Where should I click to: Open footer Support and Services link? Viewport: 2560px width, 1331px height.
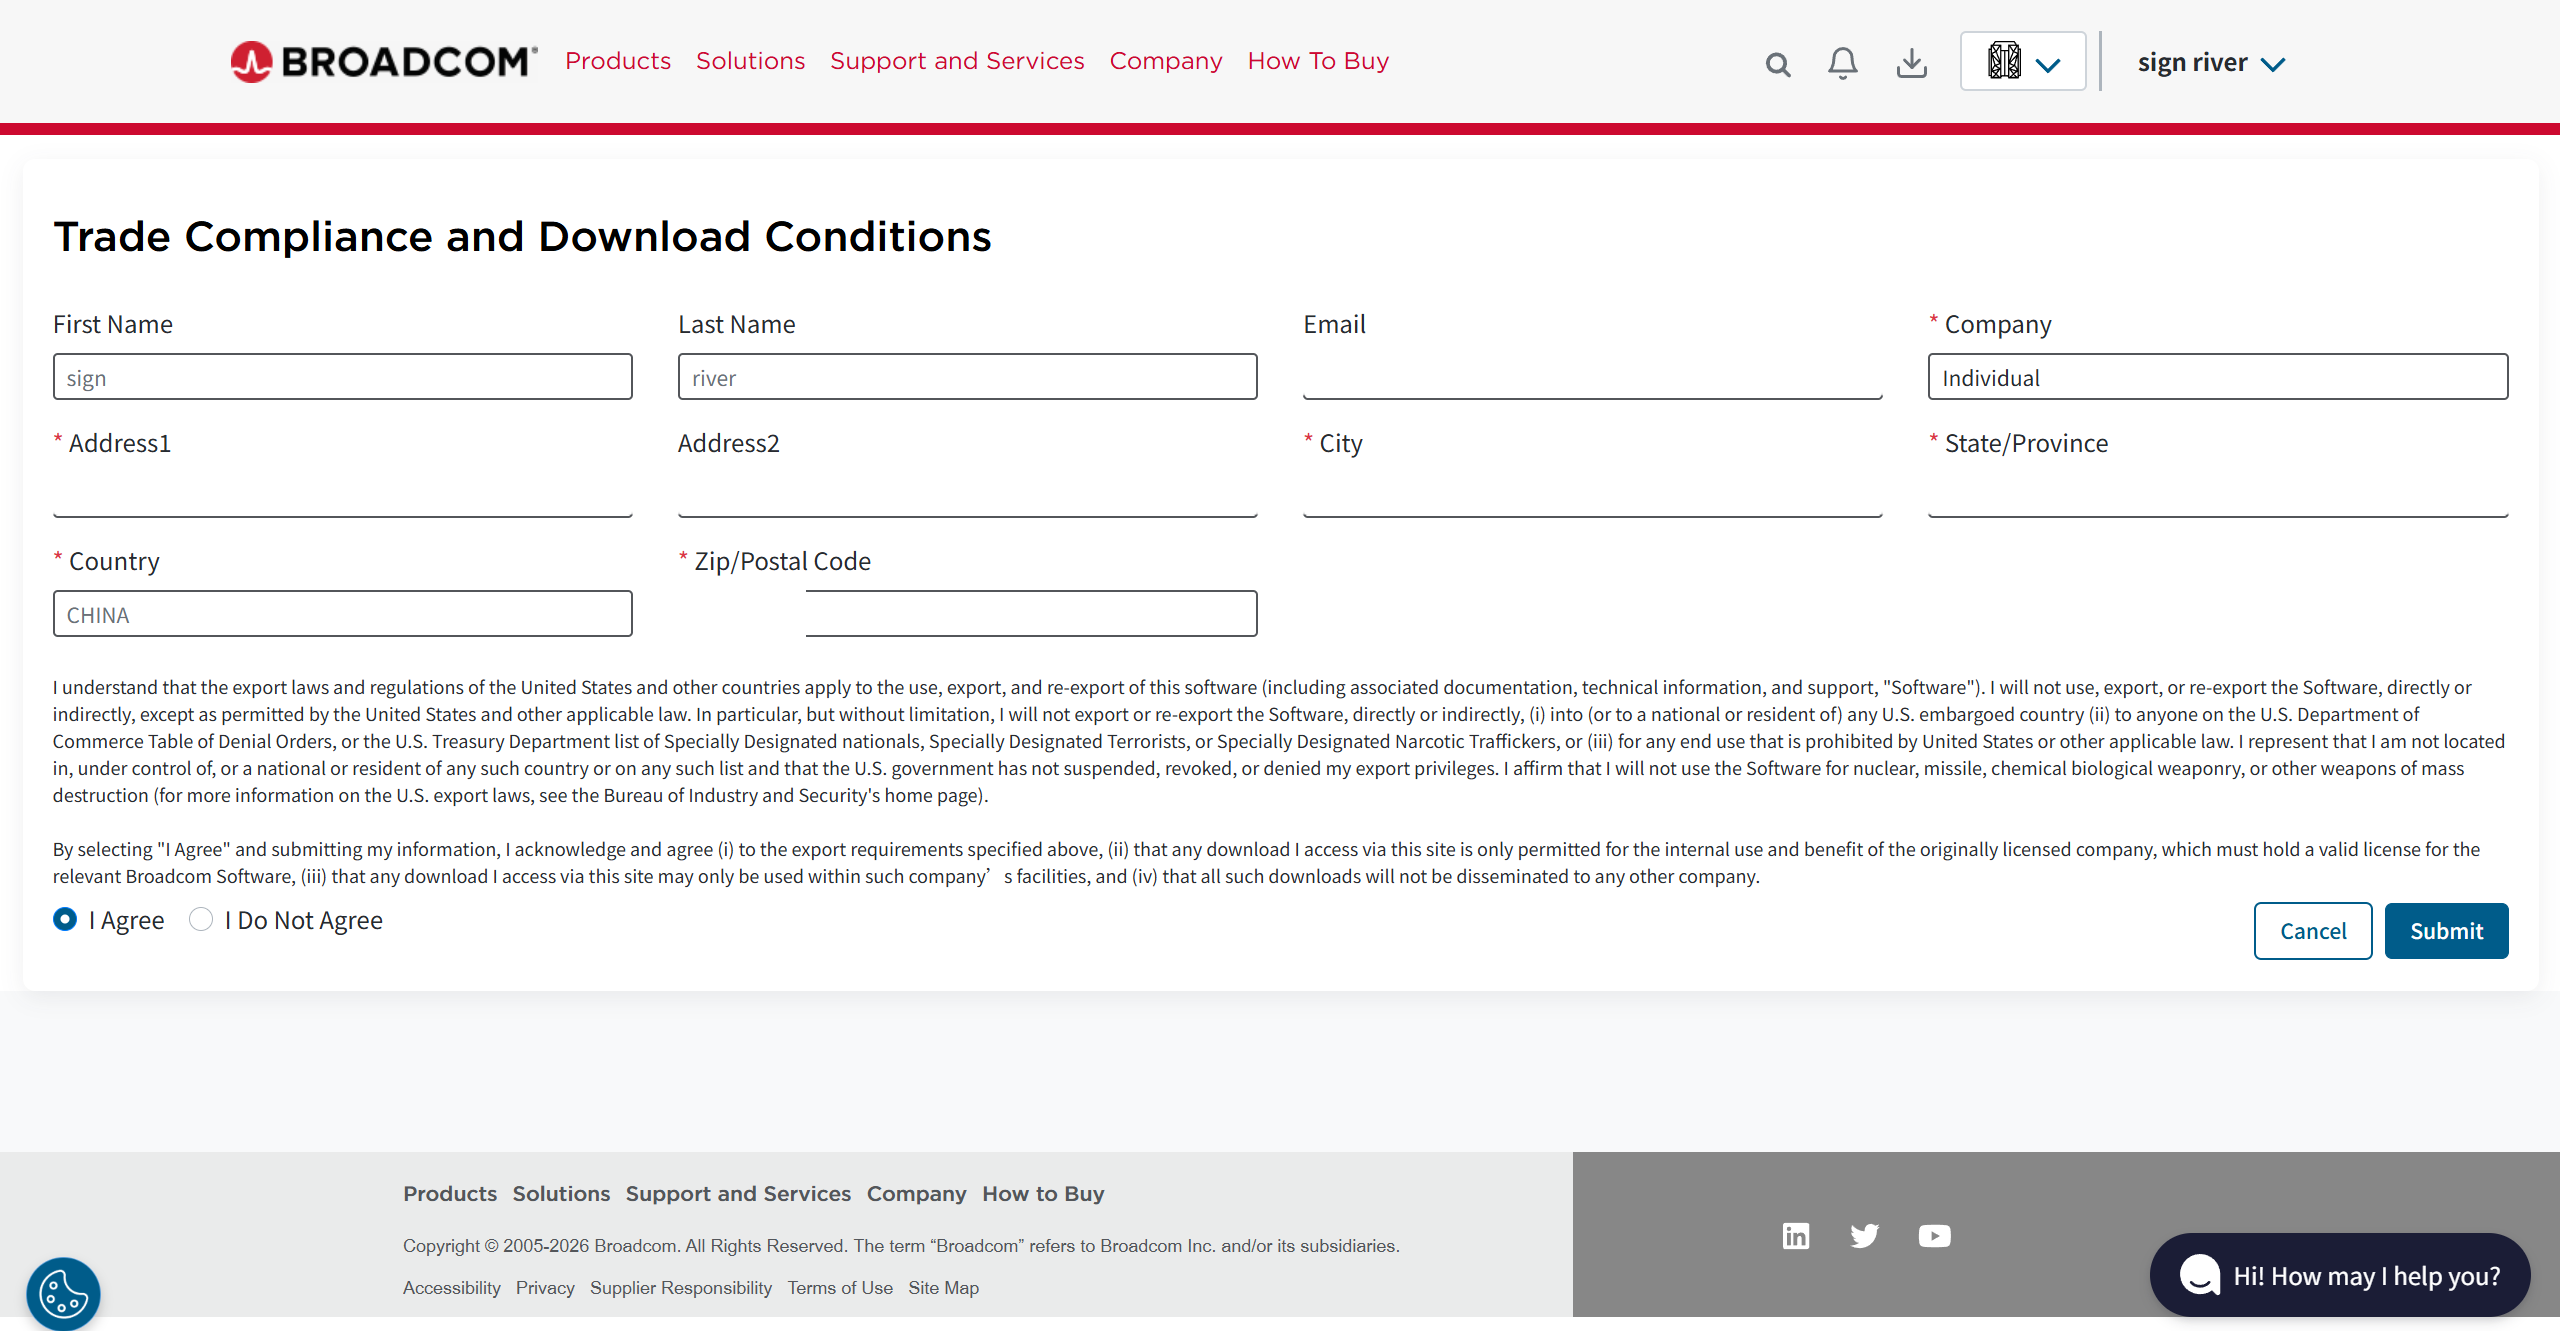point(738,1194)
